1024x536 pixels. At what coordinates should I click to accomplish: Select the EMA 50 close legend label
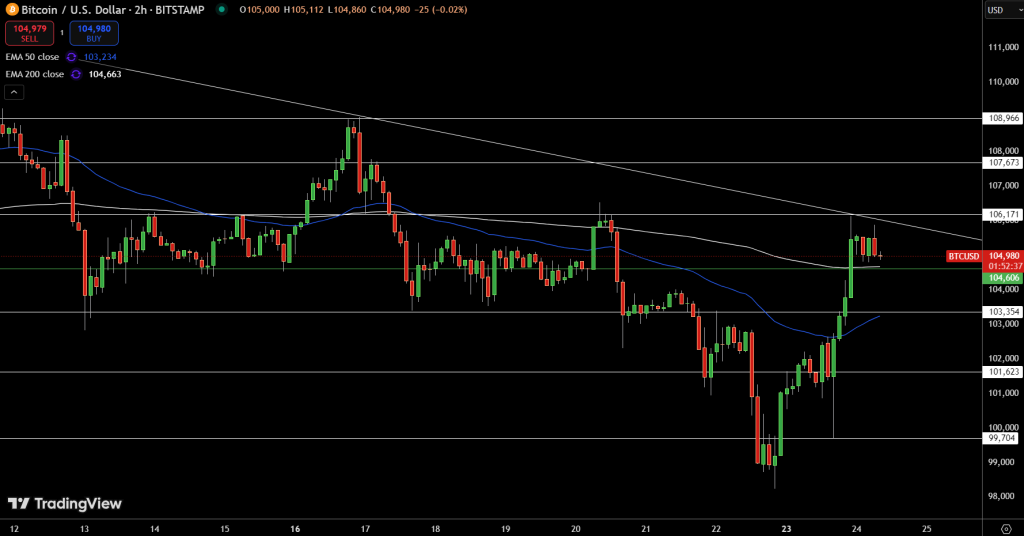[x=32, y=57]
